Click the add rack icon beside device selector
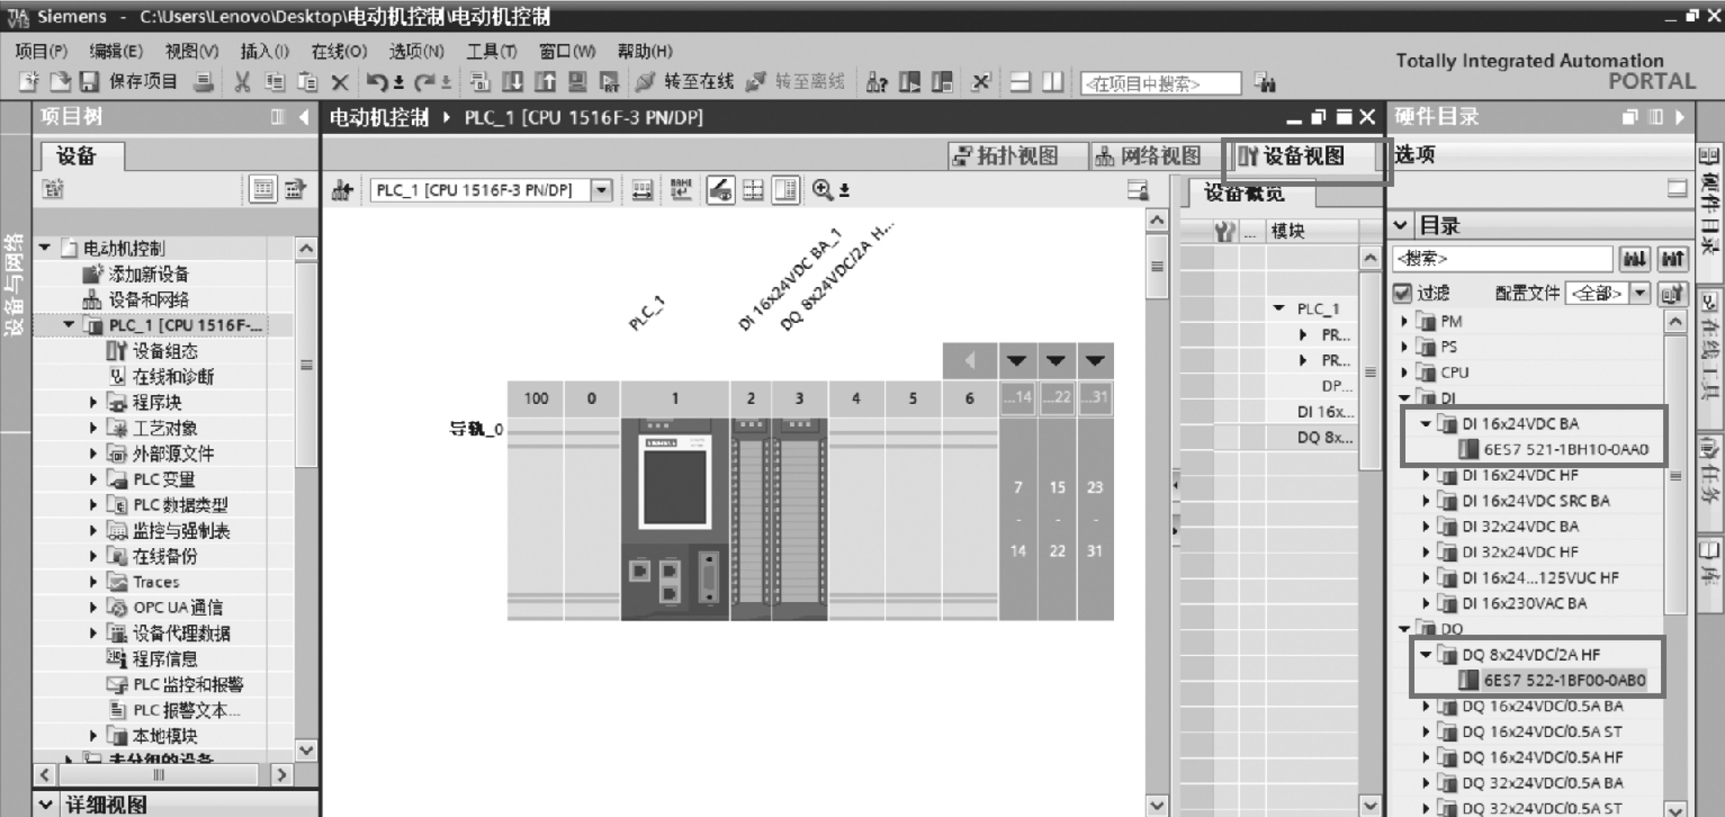 pyautogui.click(x=342, y=190)
